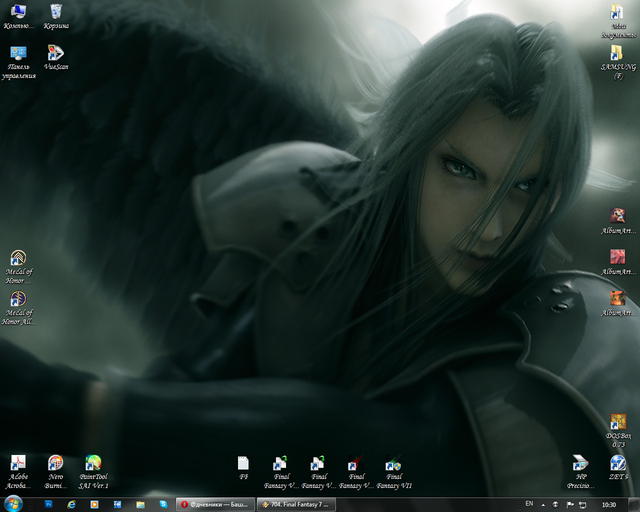This screenshot has width=640, height=512.
Task: Launch Photoshop from the taskbar
Action: pyautogui.click(x=49, y=505)
